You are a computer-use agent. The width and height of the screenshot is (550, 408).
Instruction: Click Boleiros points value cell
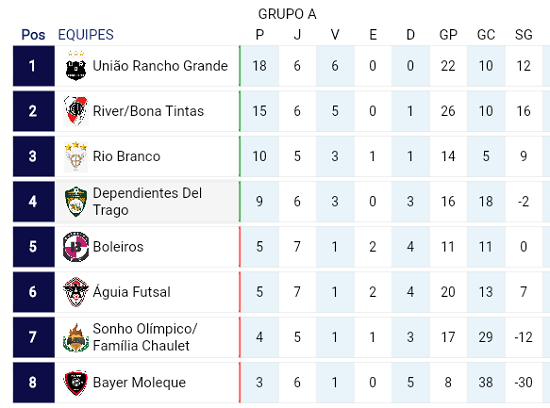coord(260,247)
